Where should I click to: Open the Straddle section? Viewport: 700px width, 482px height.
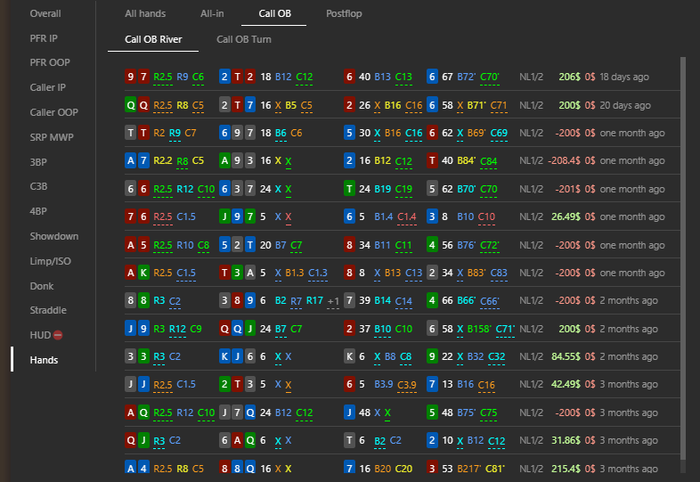coord(48,310)
